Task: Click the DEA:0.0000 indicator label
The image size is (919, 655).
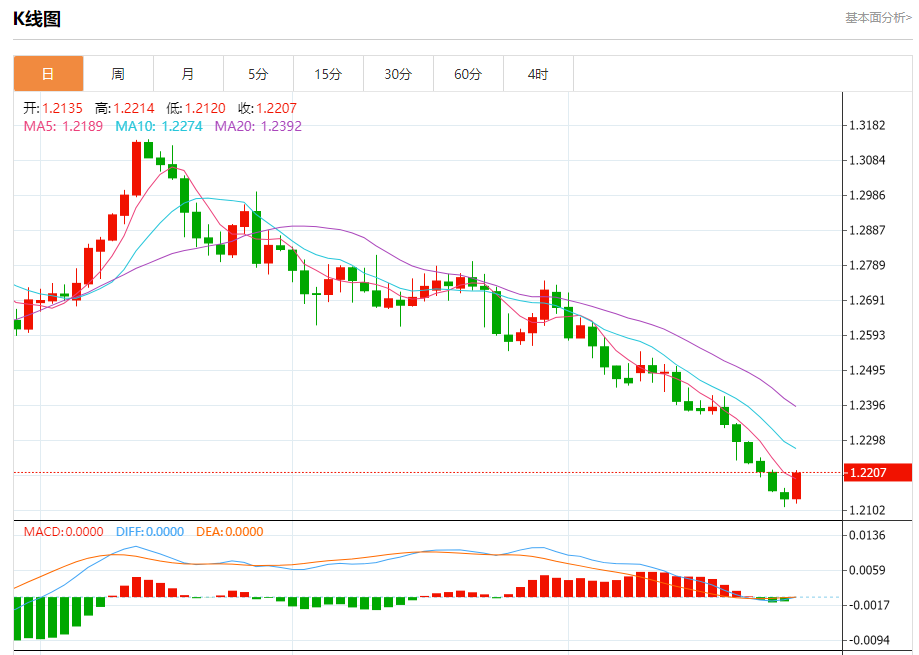Action: click(x=230, y=532)
